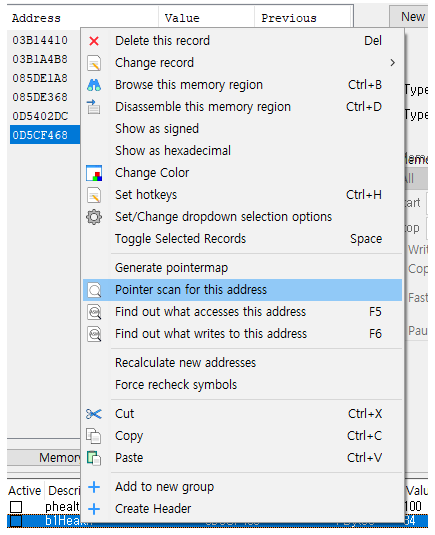Image resolution: width=435 pixels, height=535 pixels.
Task: Click the Find what writes icon
Action: point(94,334)
